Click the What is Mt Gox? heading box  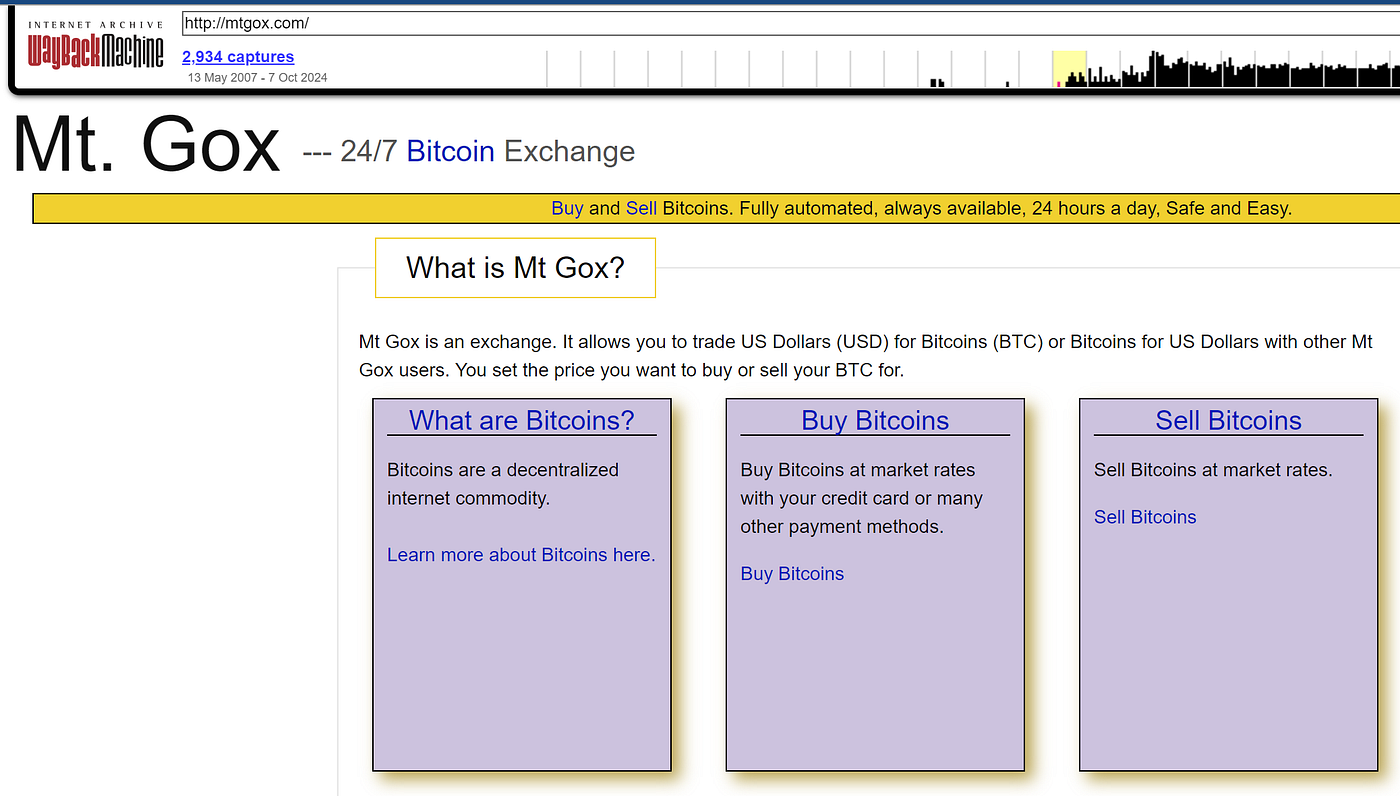tap(515, 268)
